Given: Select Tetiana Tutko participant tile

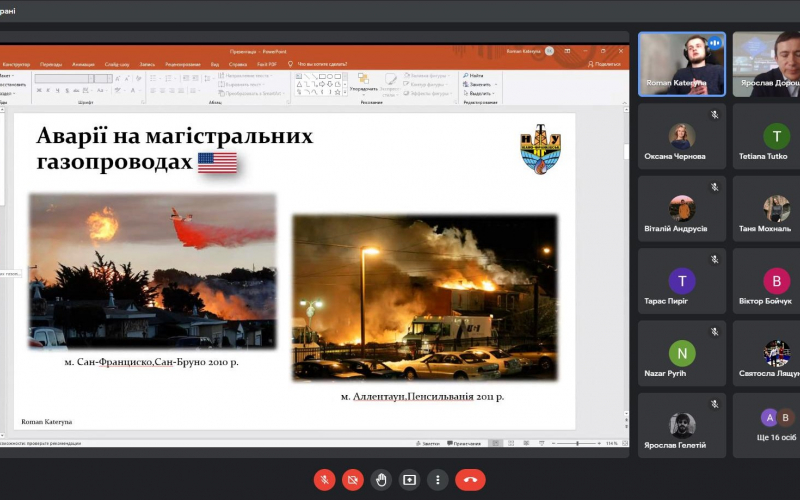Looking at the screenshot, I should click(x=766, y=136).
